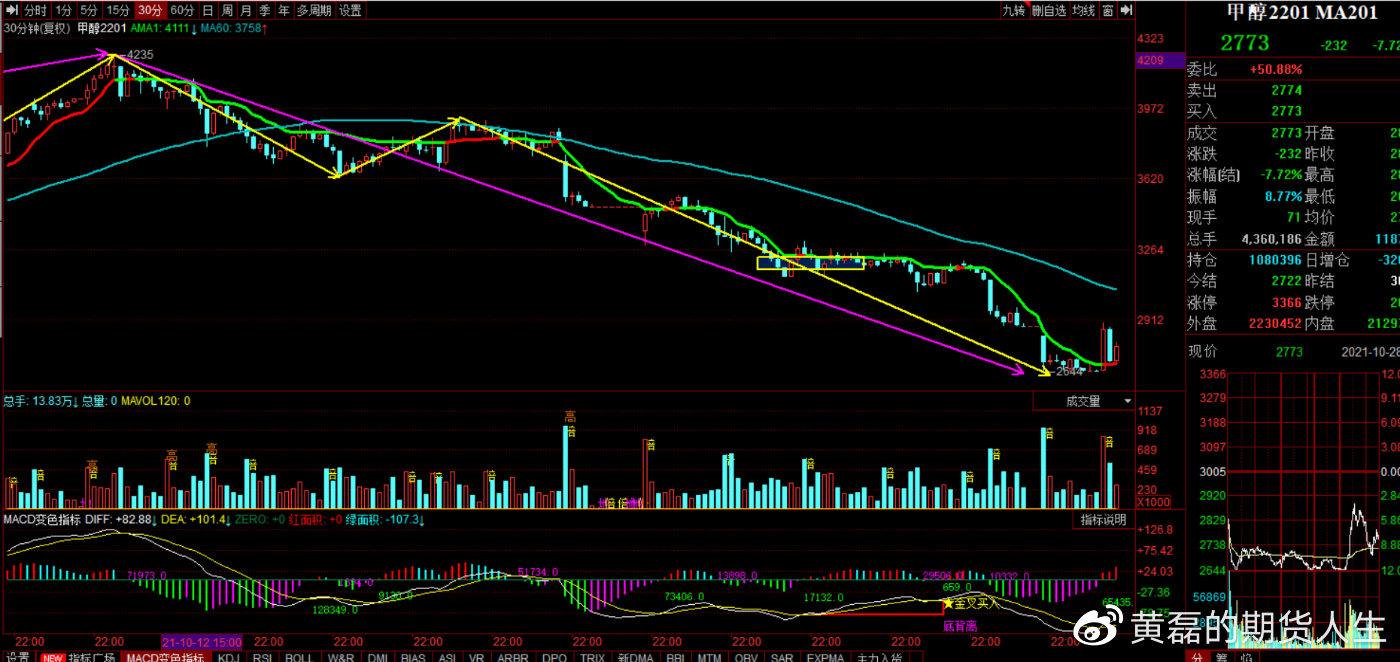Screen dimensions: 1400x662
Task: Click the 2021-10-28 date label
Action: pos(1370,351)
